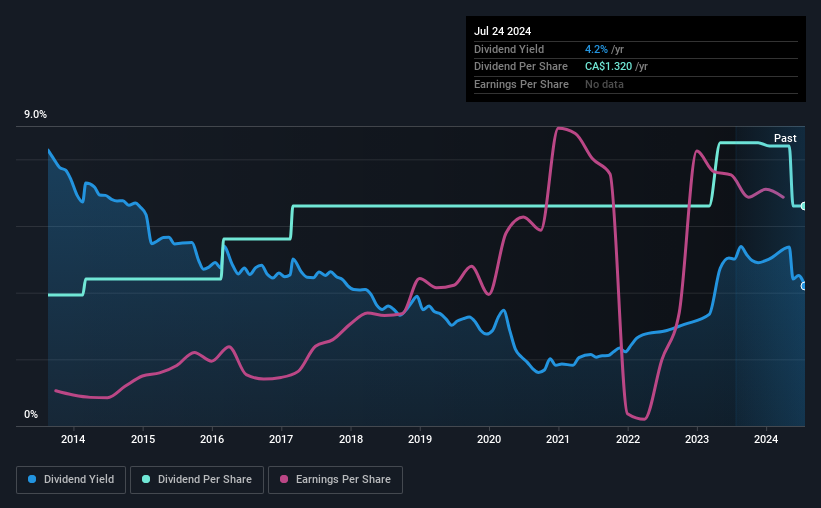This screenshot has width=821, height=508.
Task: Click the pink dot in Earnings Per Share legend
Action: 284,479
